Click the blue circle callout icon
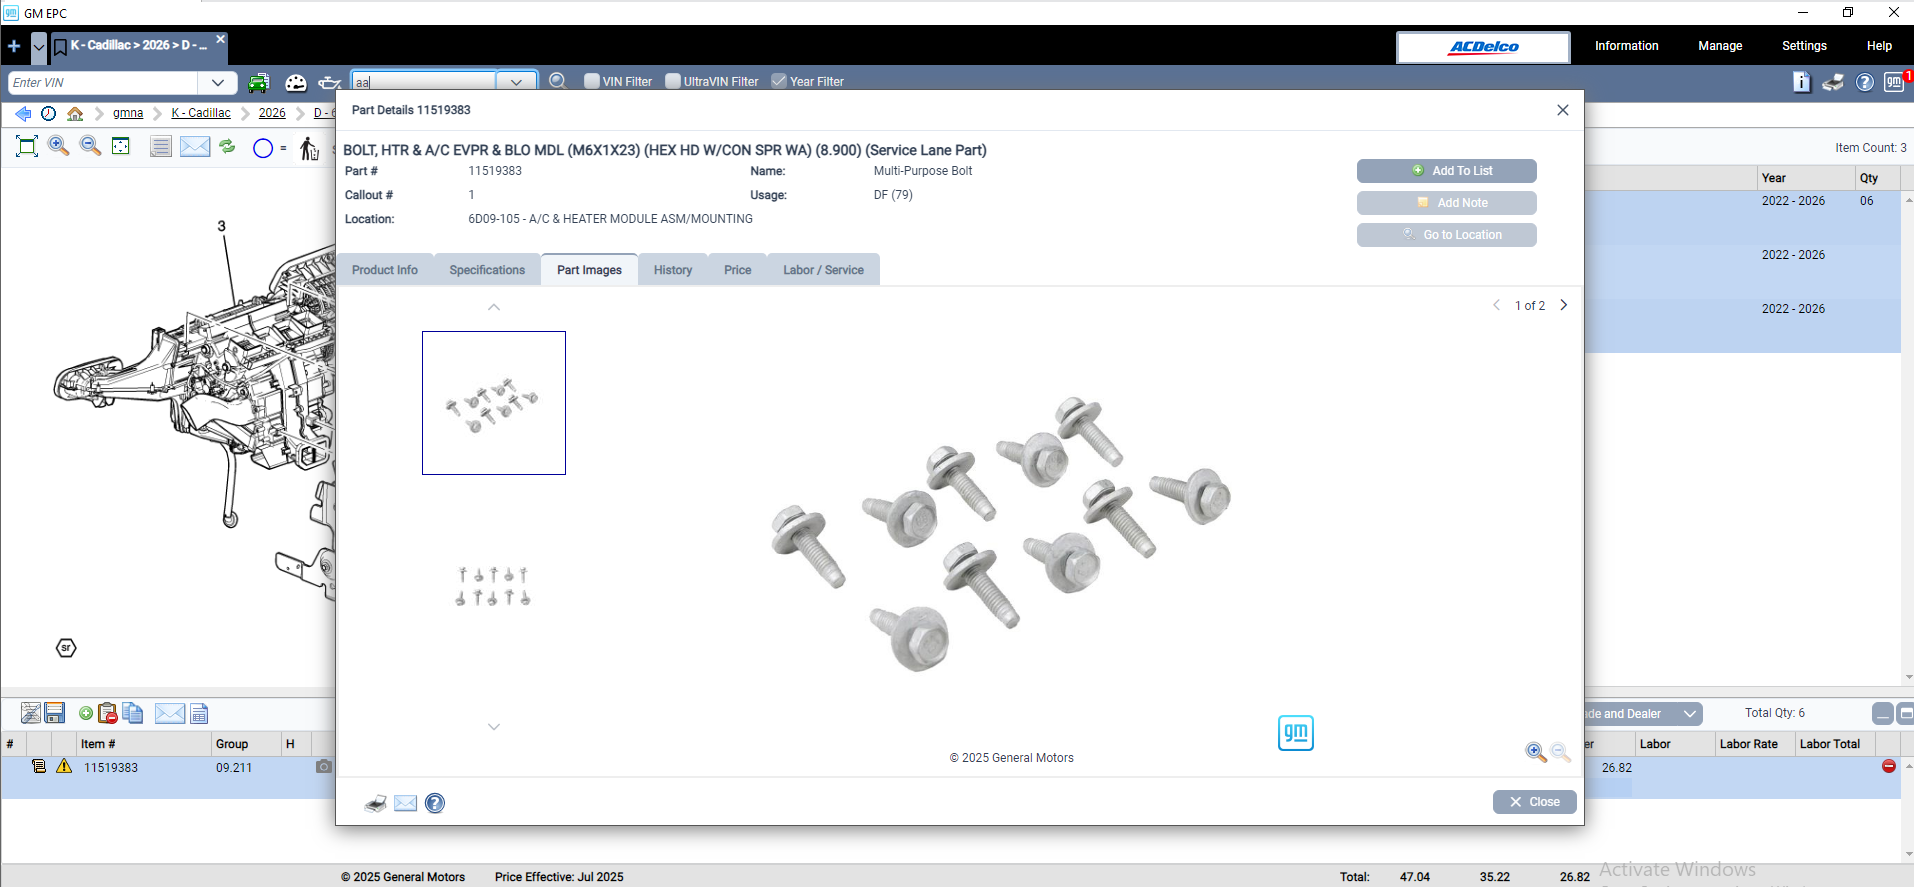The height and width of the screenshot is (887, 1914). [x=263, y=148]
